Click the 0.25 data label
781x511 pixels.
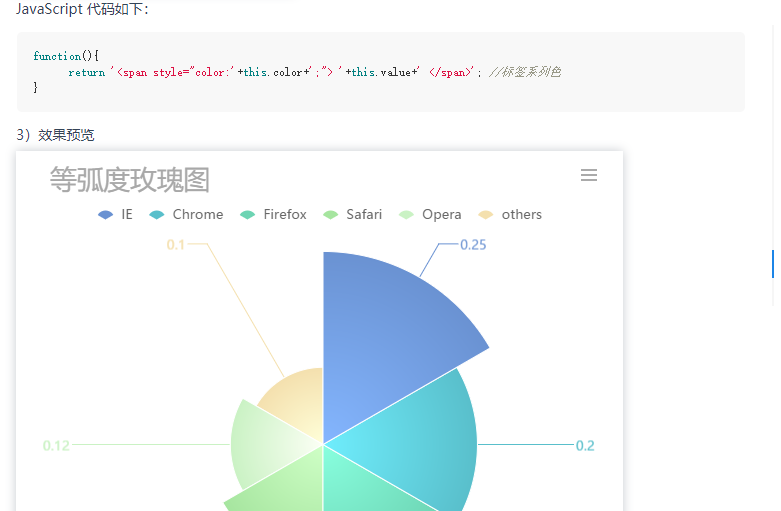pos(473,245)
